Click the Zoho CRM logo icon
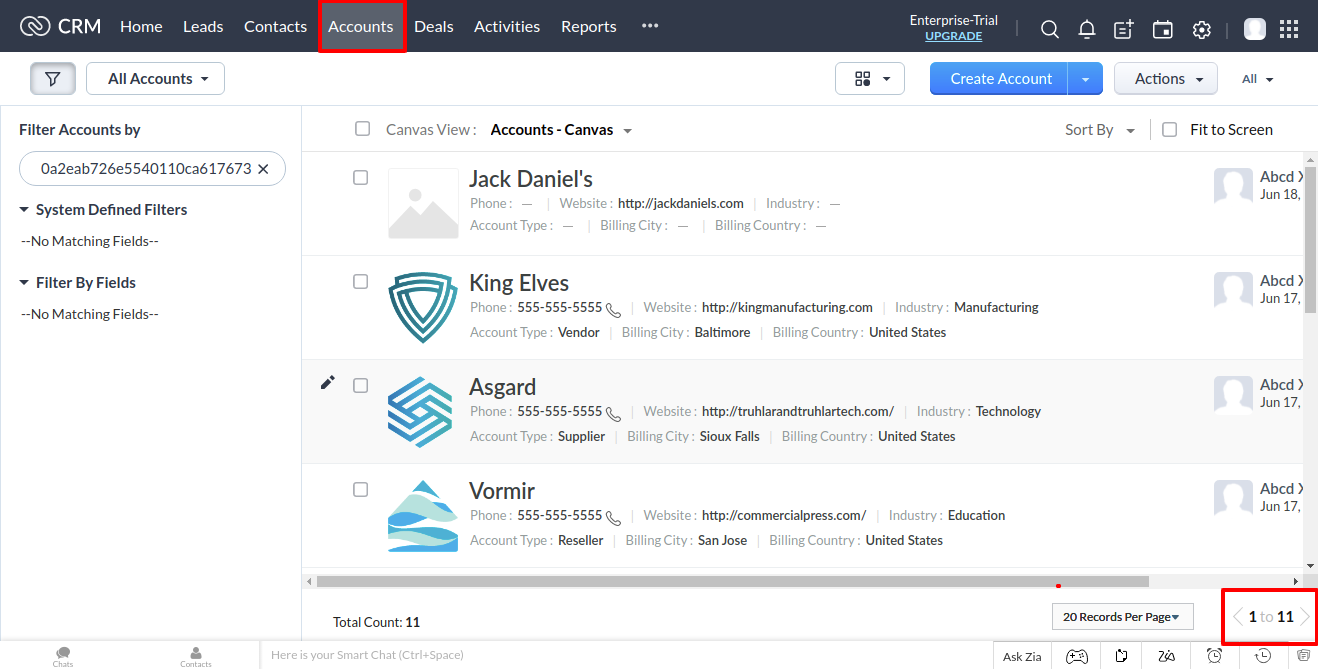Screen dimensions: 1318x669 tap(35, 26)
